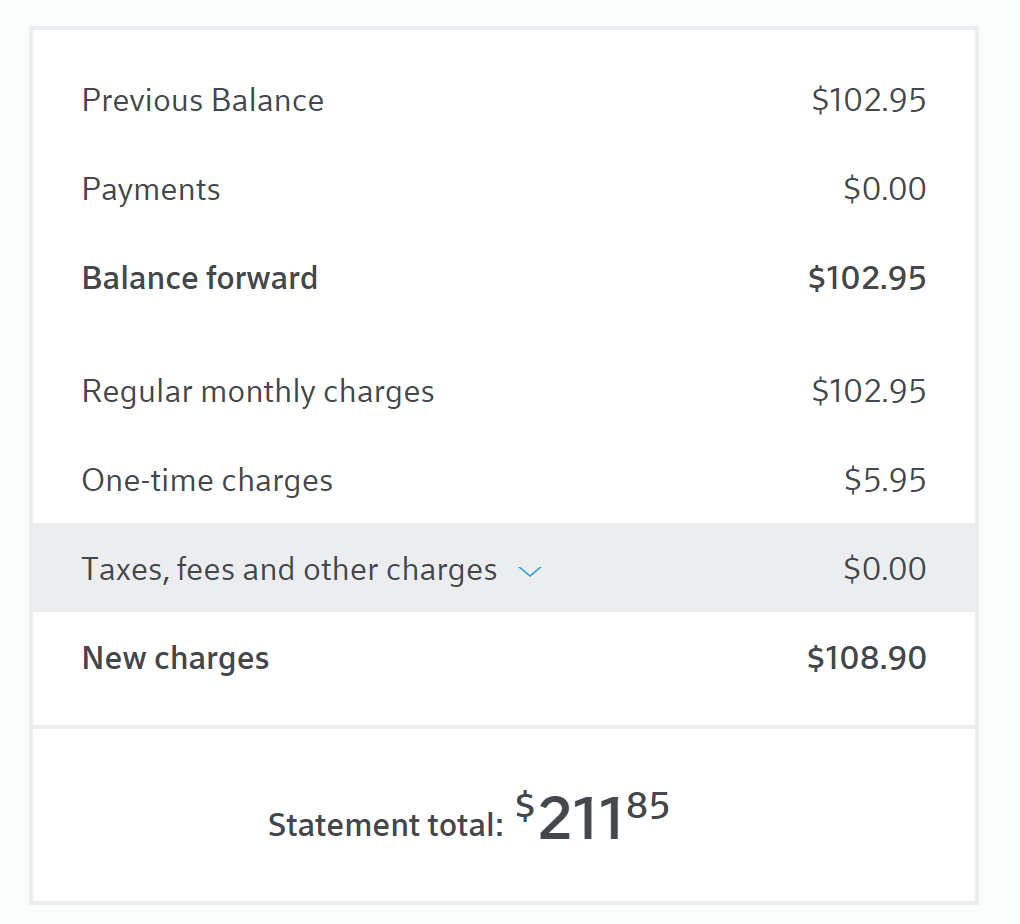Click the Regular monthly charges label
Screen dimensions: 1020x924
[258, 391]
